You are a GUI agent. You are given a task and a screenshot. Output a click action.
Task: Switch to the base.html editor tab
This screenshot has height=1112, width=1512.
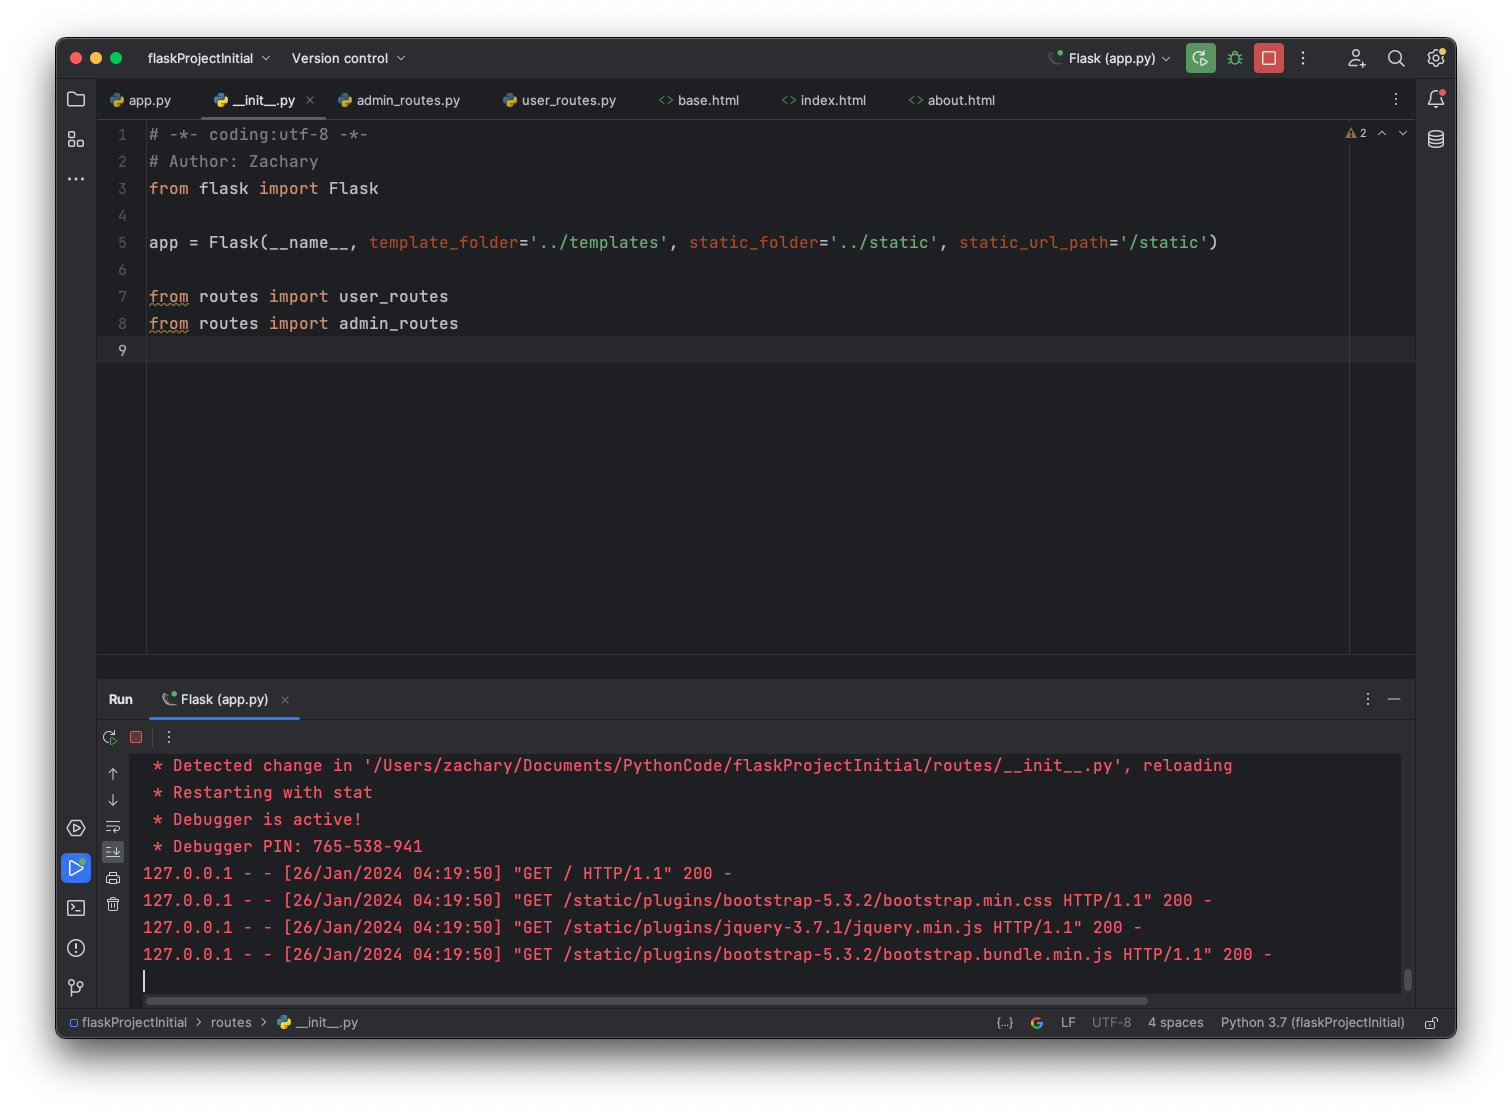699,100
